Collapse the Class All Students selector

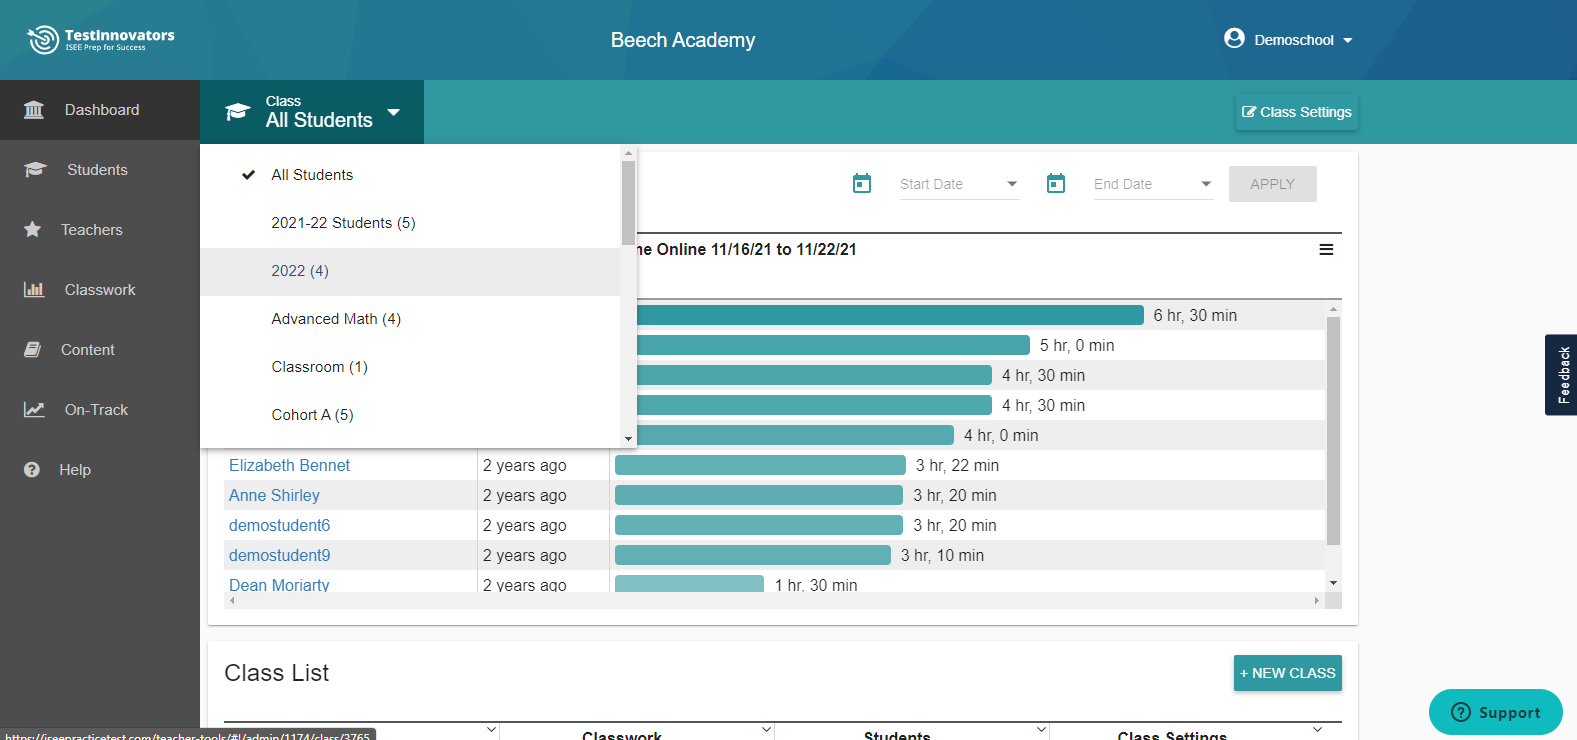[312, 112]
